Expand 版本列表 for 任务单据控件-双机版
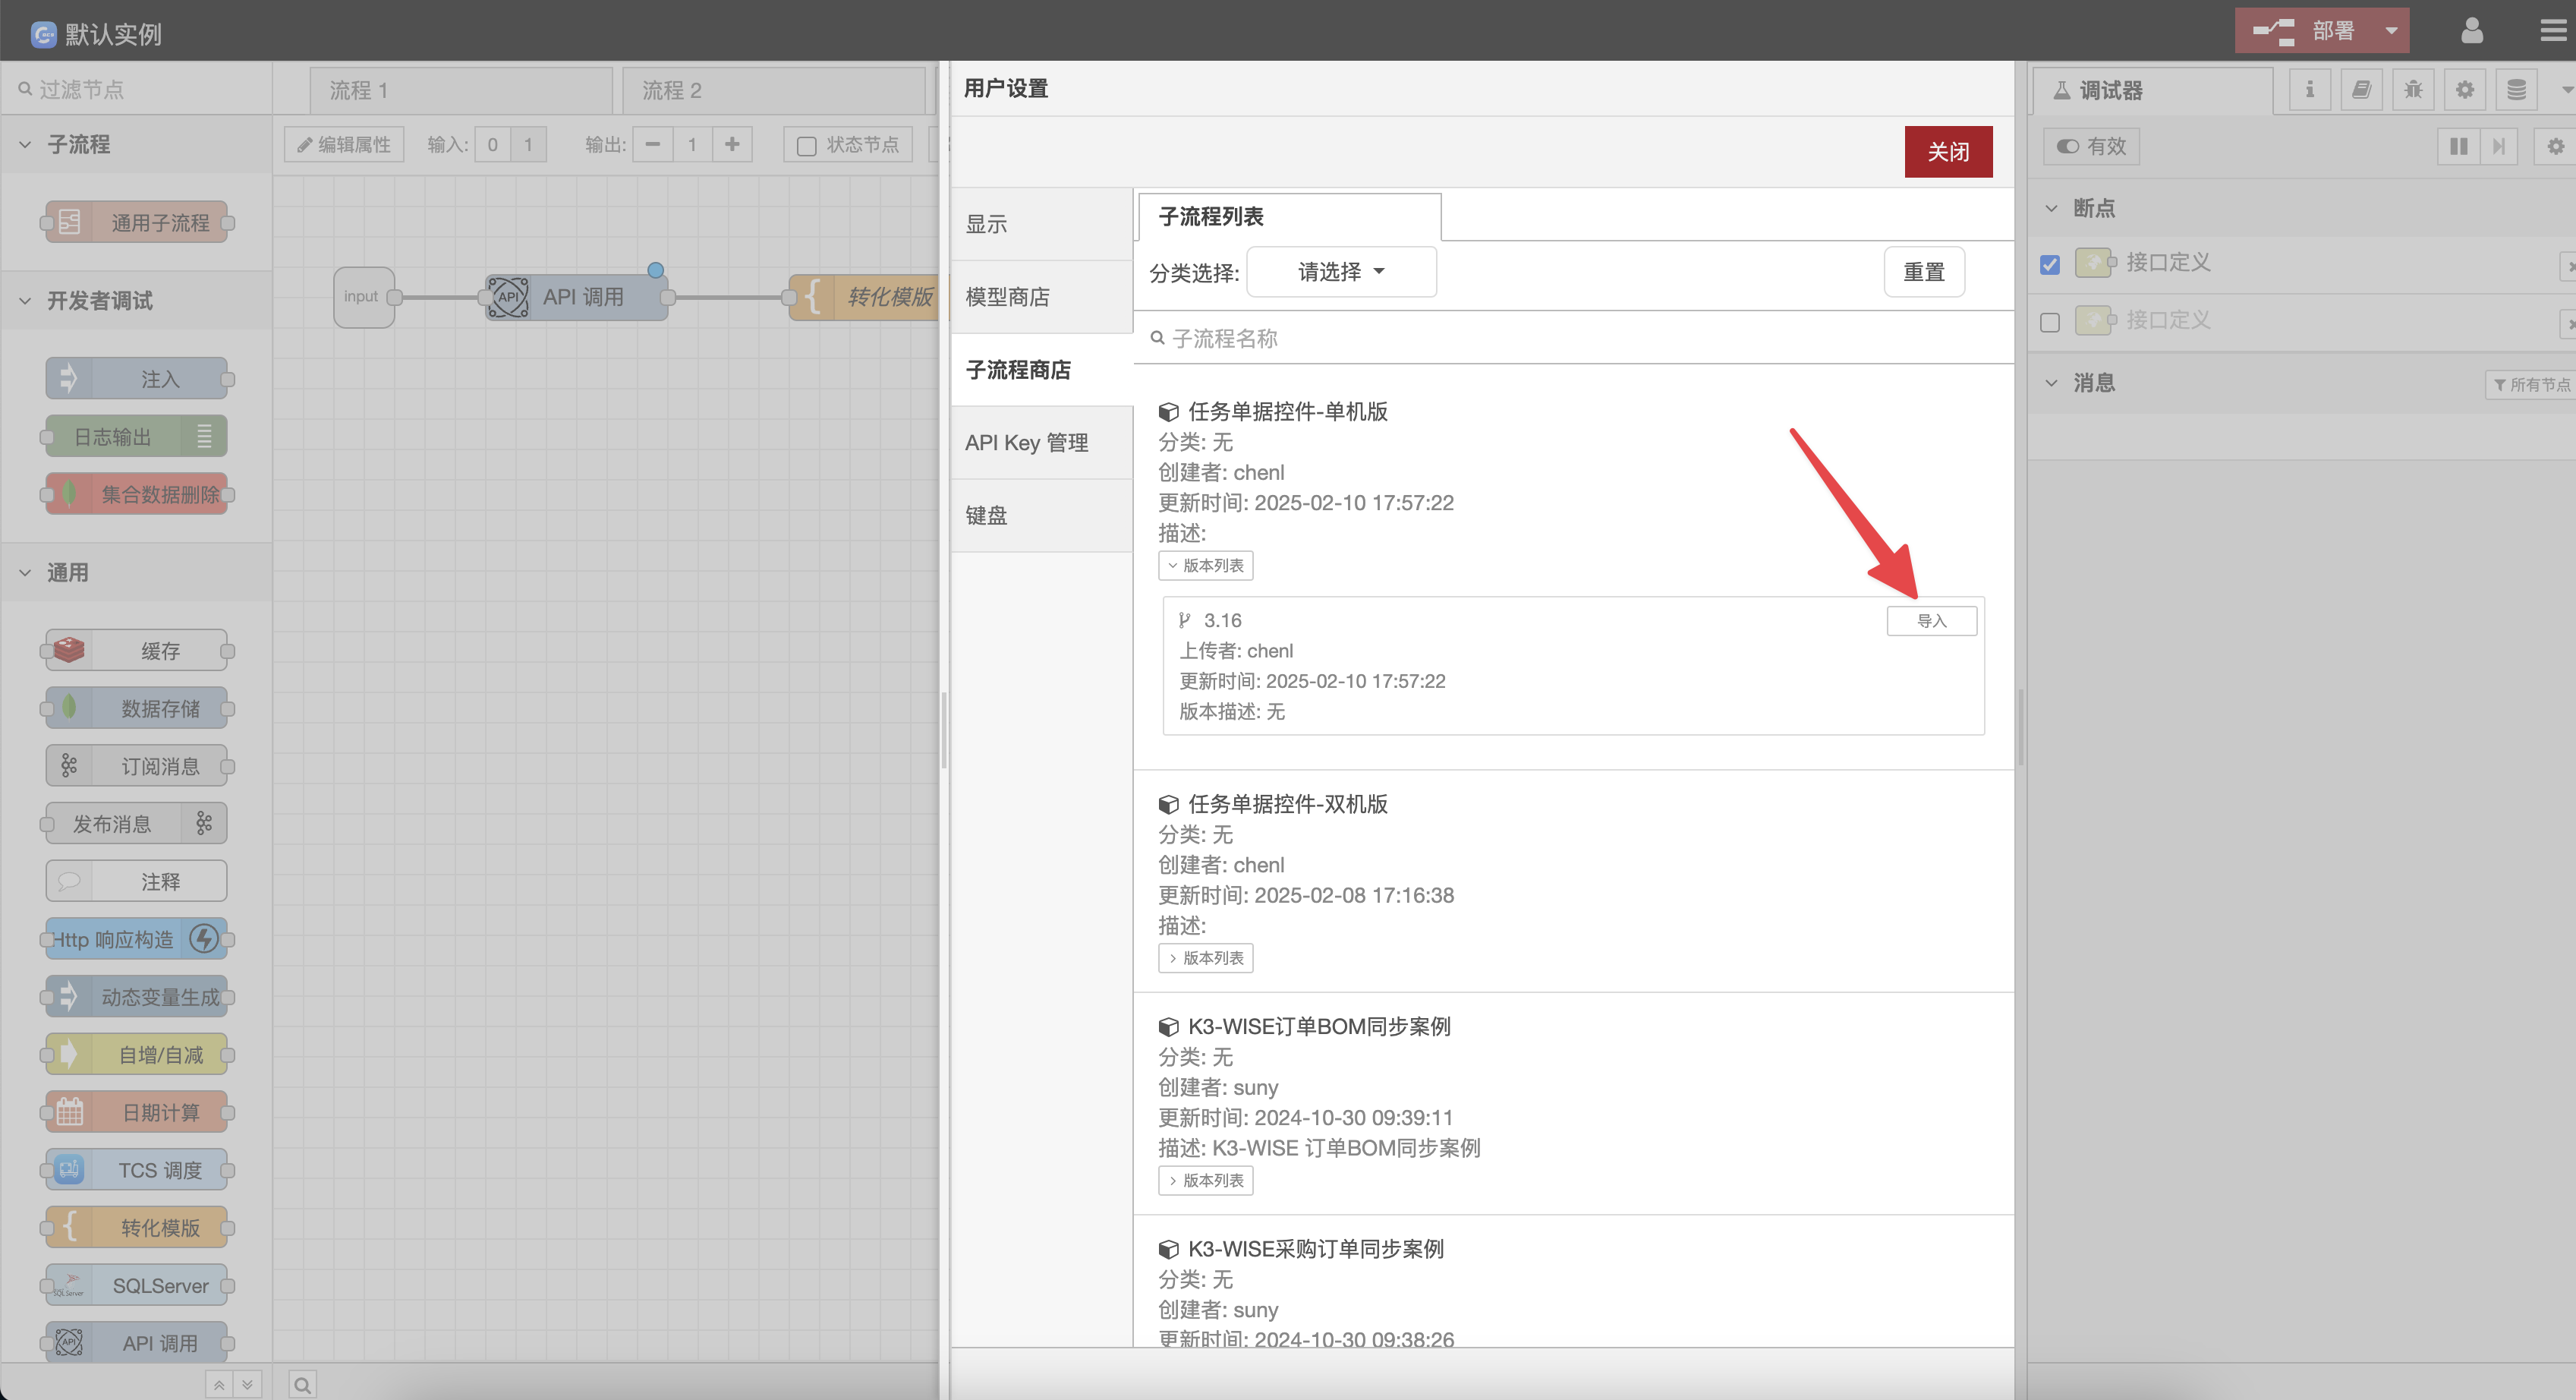 (x=1205, y=958)
